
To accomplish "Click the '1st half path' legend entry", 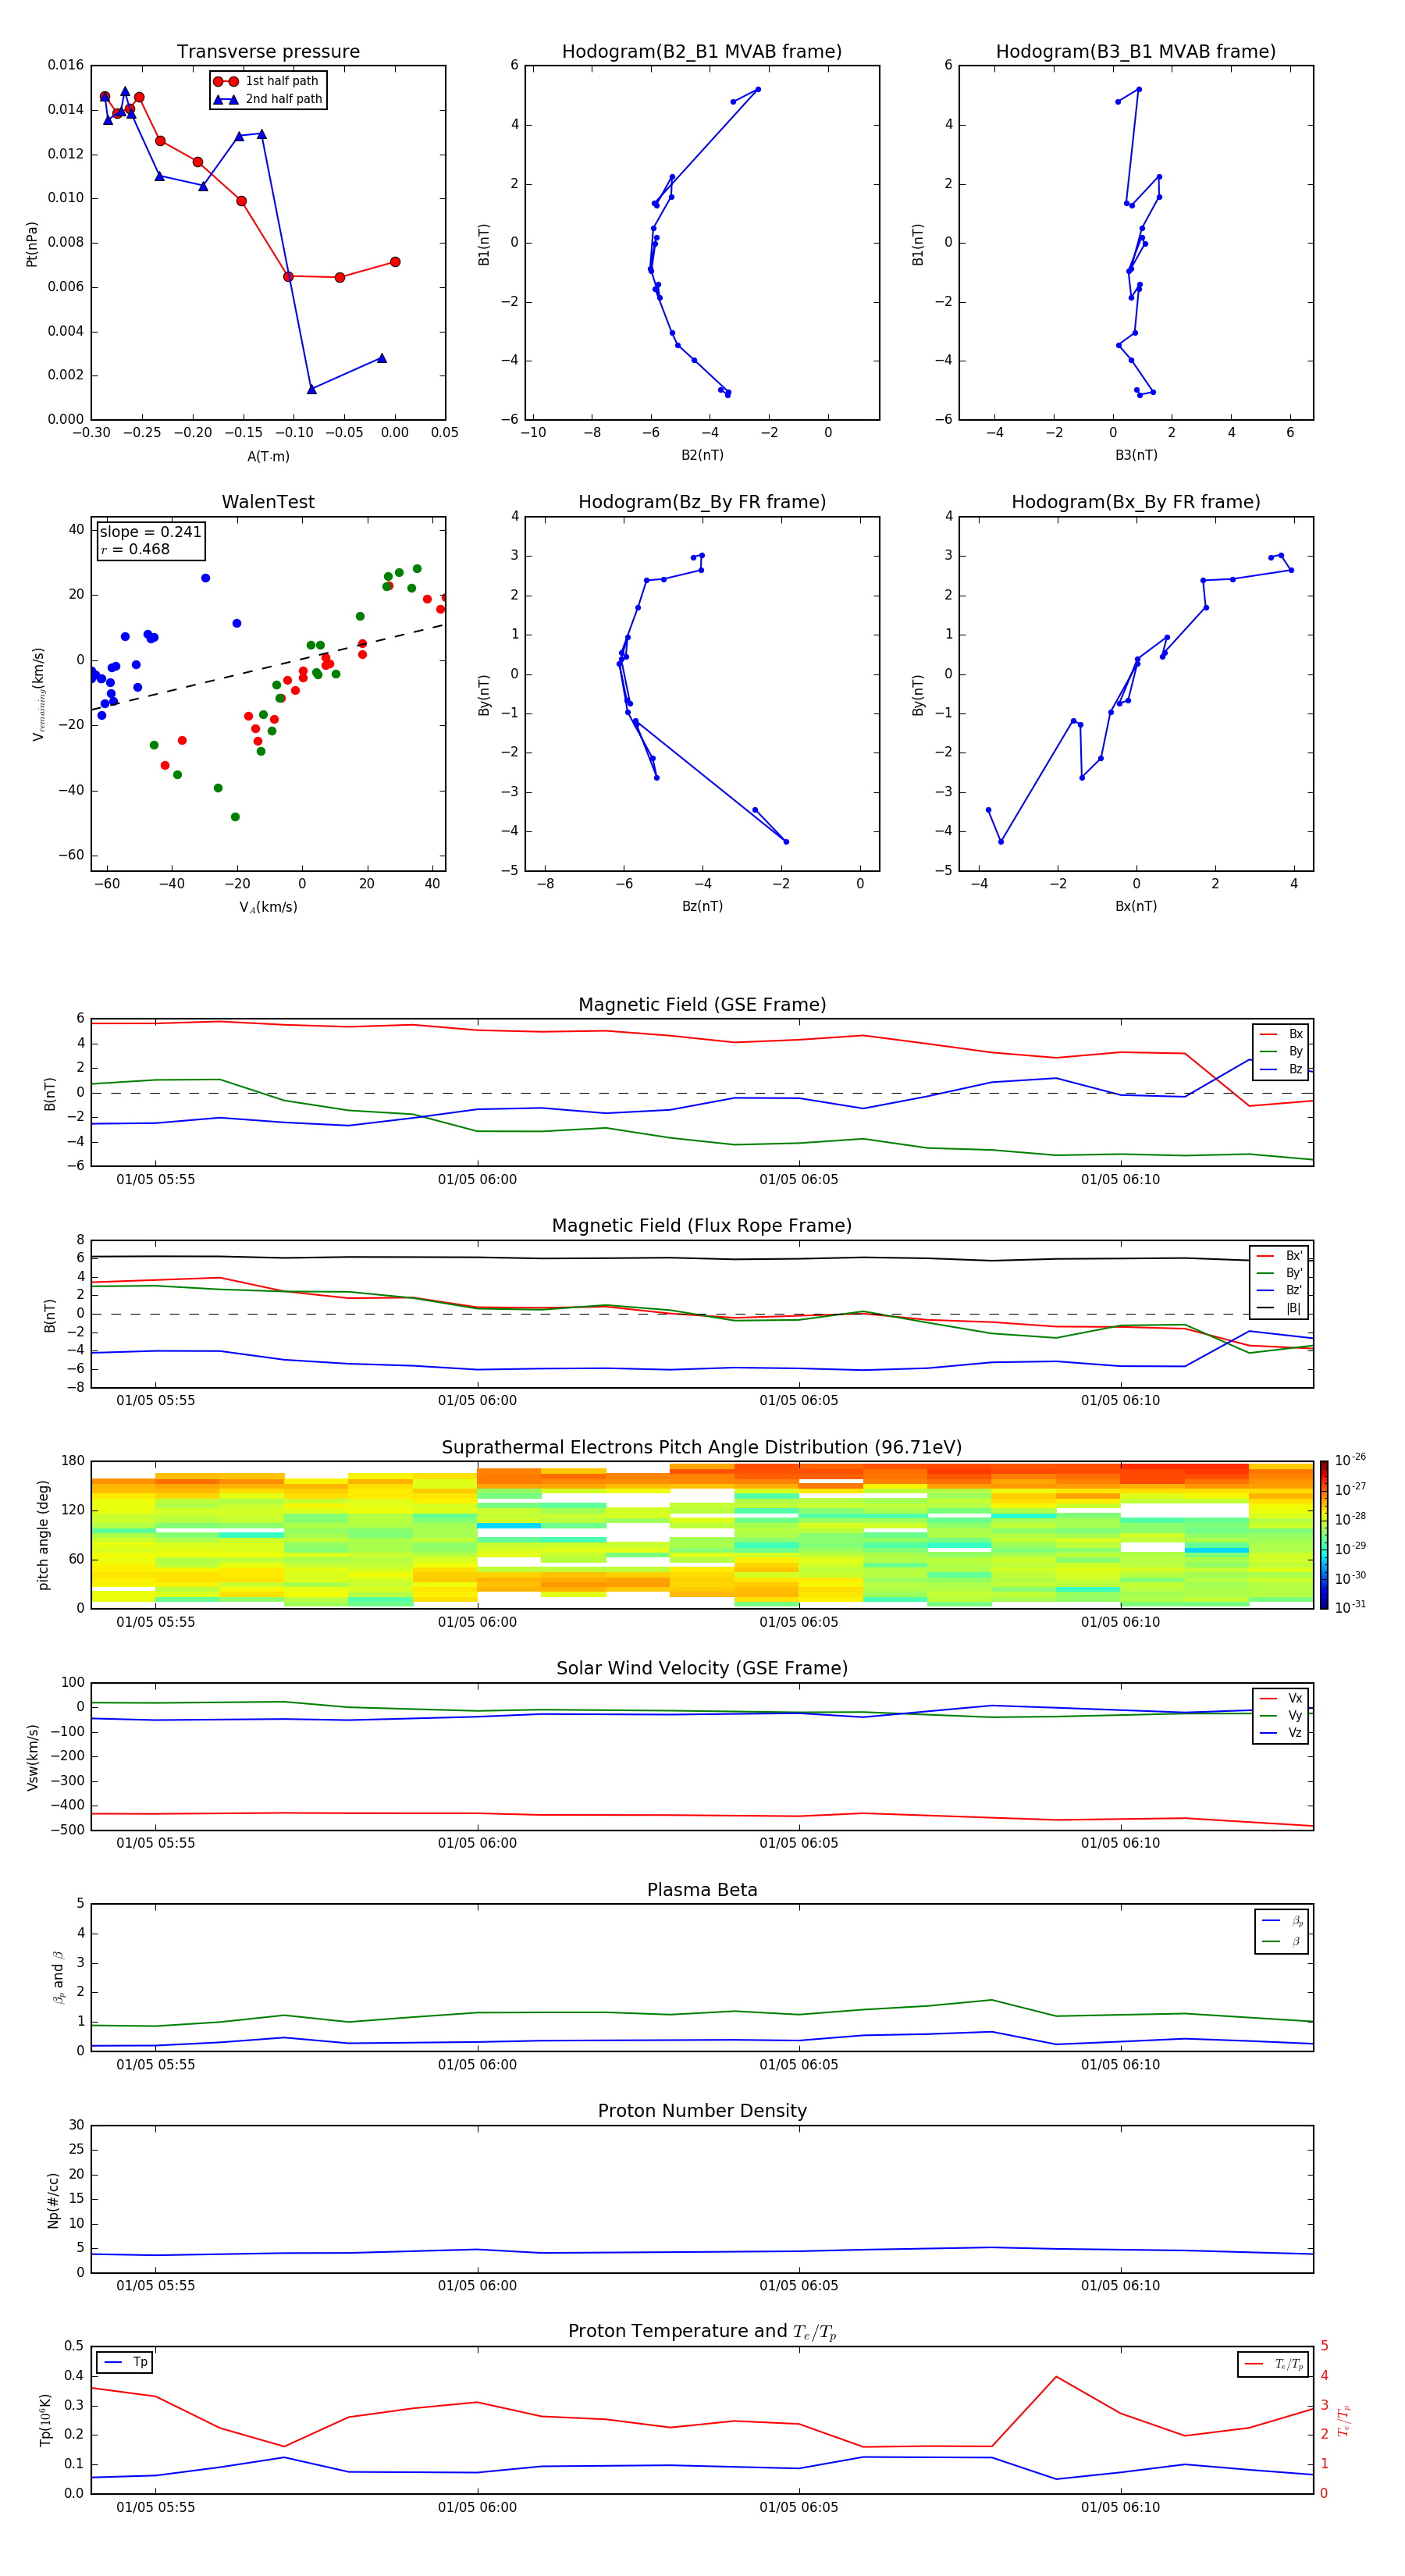I will point(267,81).
